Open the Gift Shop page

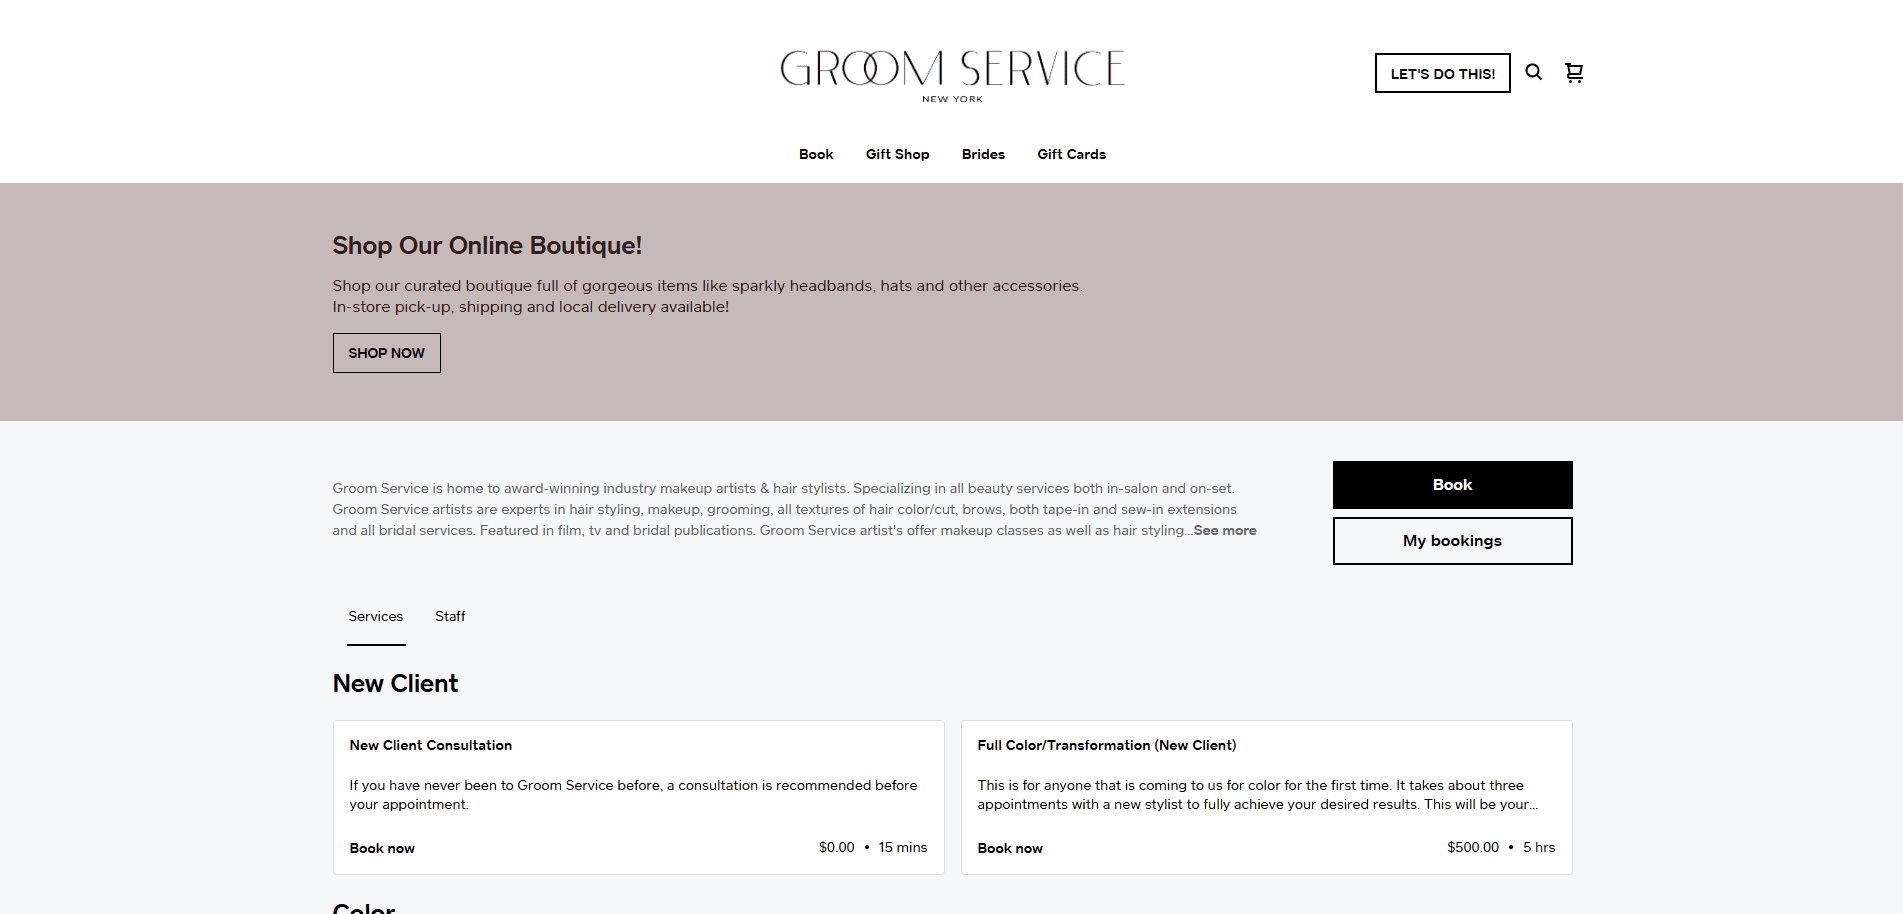(x=897, y=154)
